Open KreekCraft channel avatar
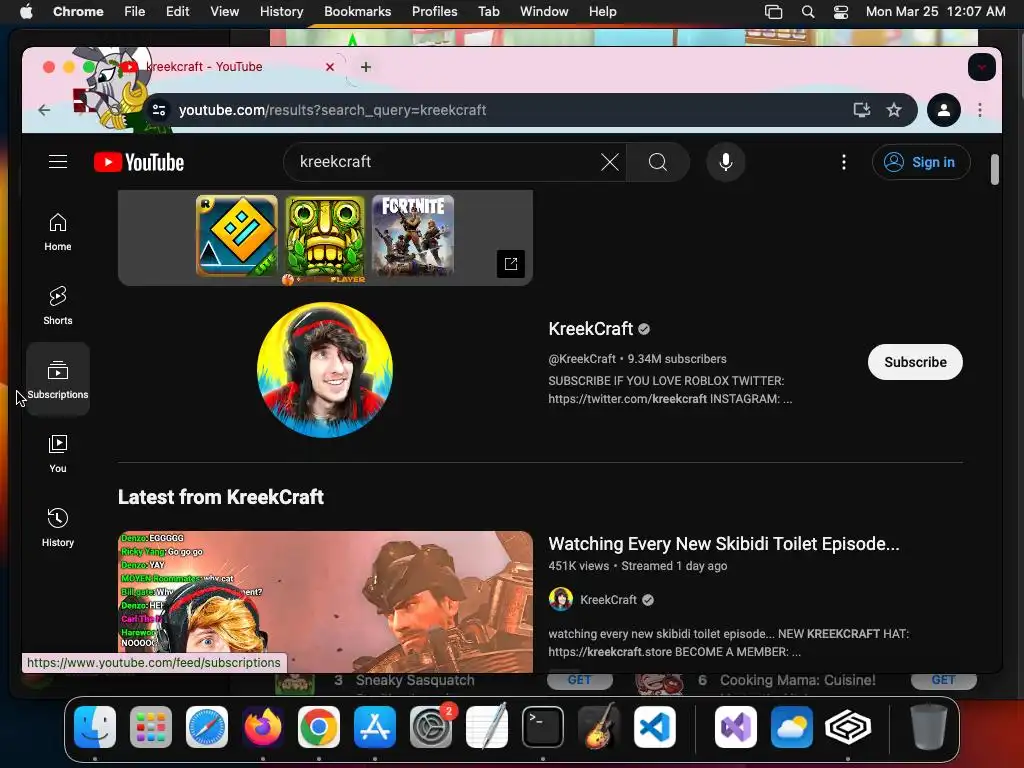This screenshot has height=768, width=1024. click(x=325, y=370)
